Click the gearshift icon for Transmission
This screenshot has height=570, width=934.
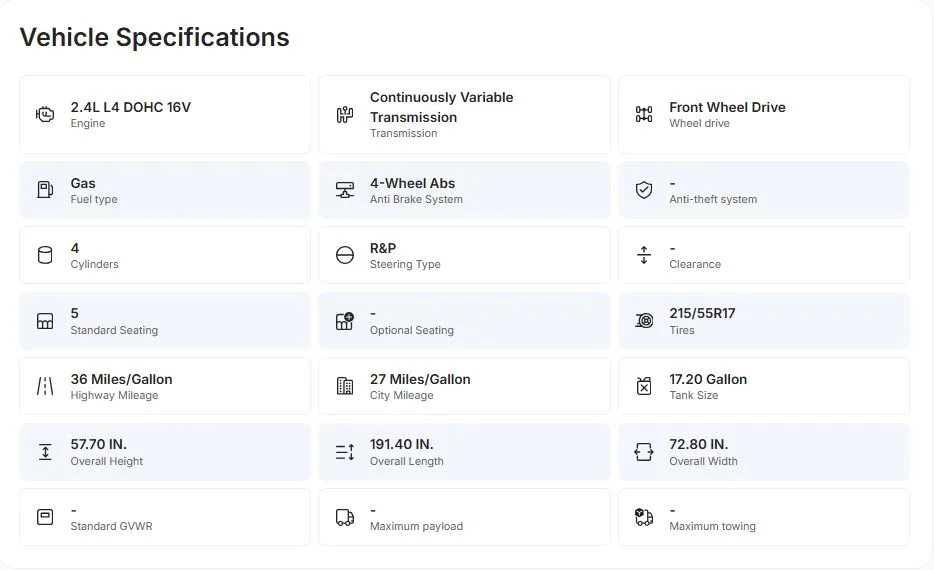345,114
